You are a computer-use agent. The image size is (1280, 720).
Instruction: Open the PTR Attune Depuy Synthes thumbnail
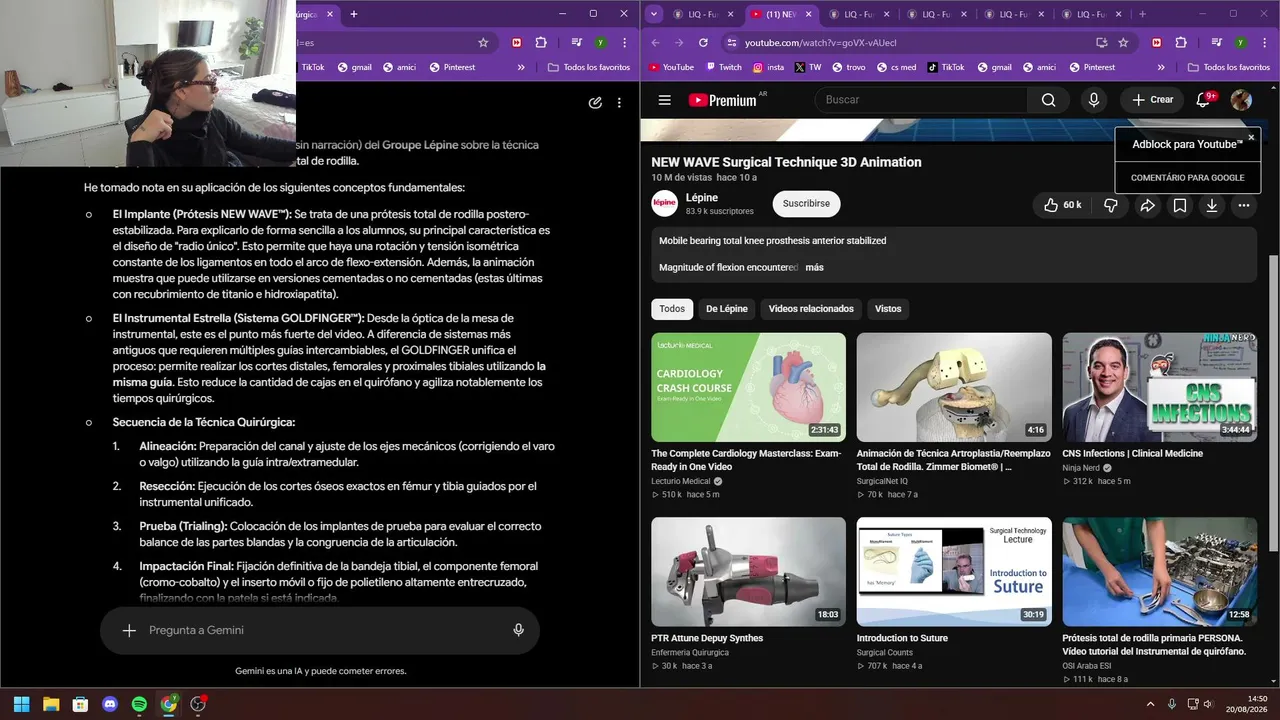point(748,572)
